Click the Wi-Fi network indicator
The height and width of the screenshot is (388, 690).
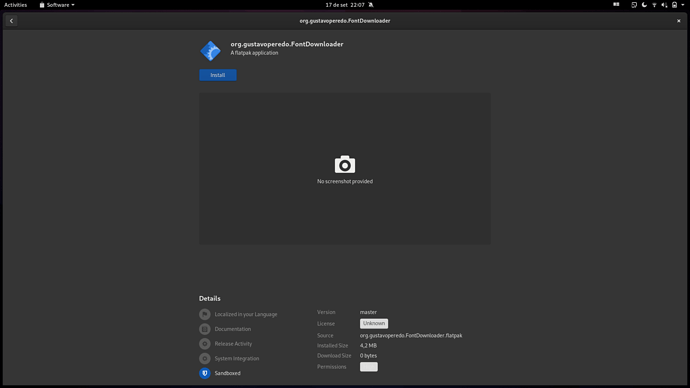pos(654,5)
